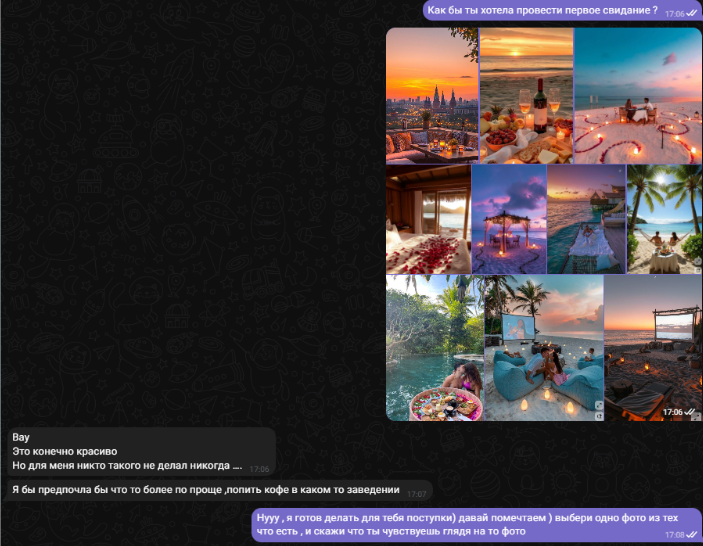Open the bedroom with rose petals photo
The width and height of the screenshot is (703, 546).
(x=427, y=219)
